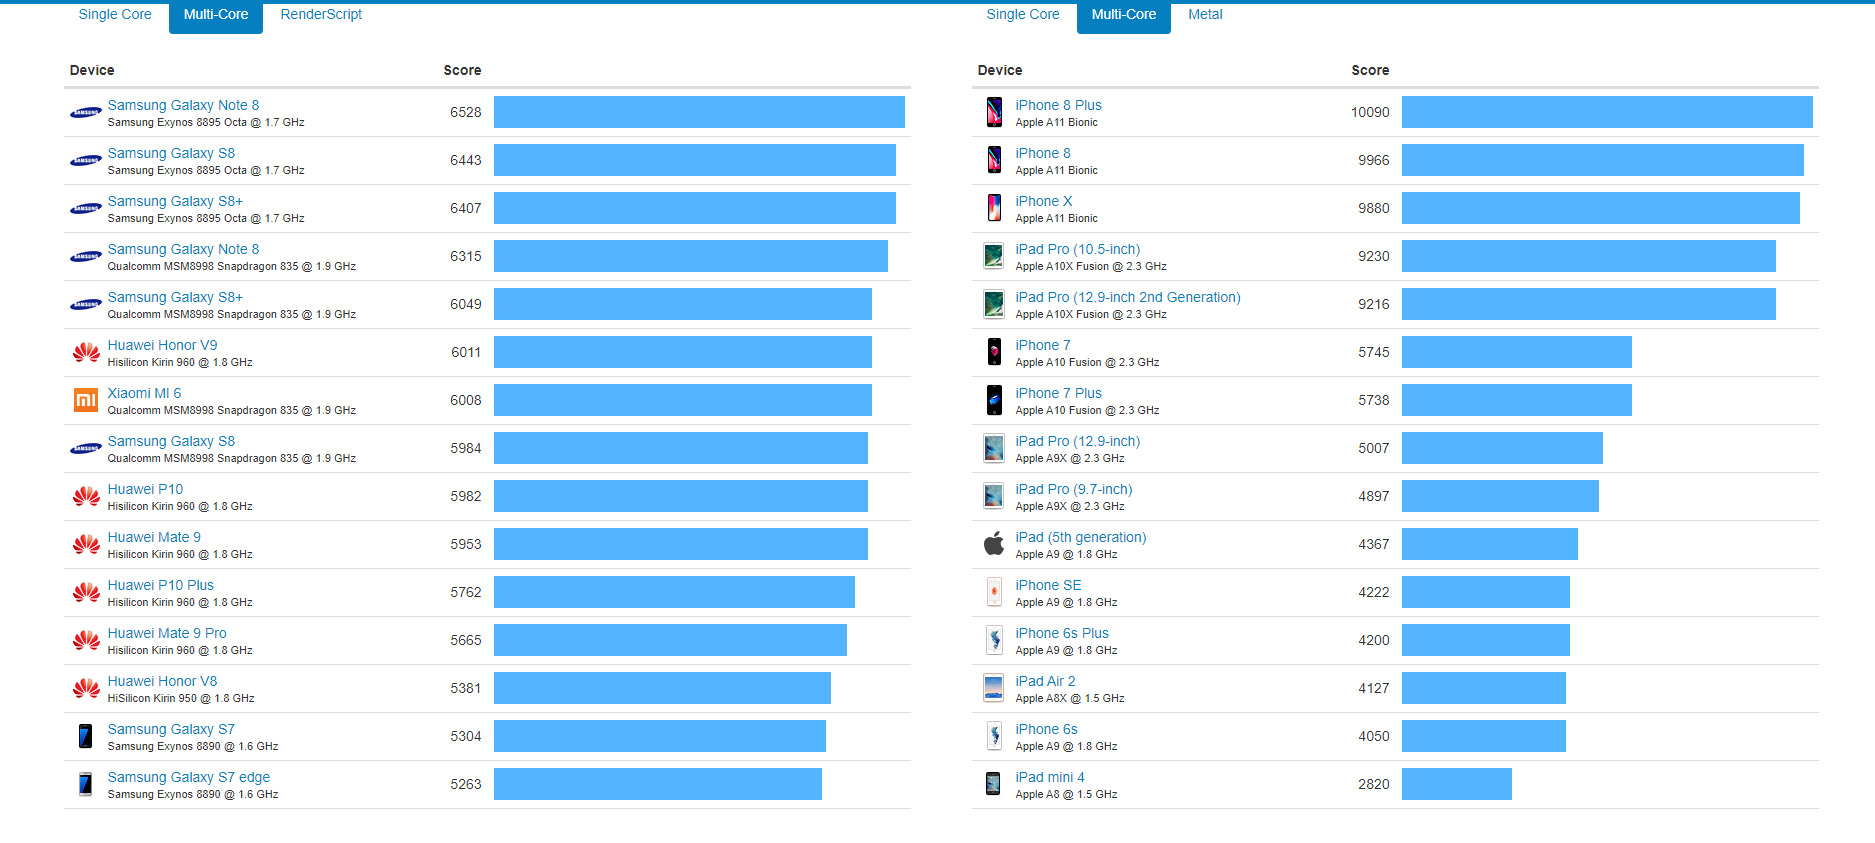Open the Huawei P10 Plus link
Screen dimensions: 1875x843
pyautogui.click(x=160, y=585)
